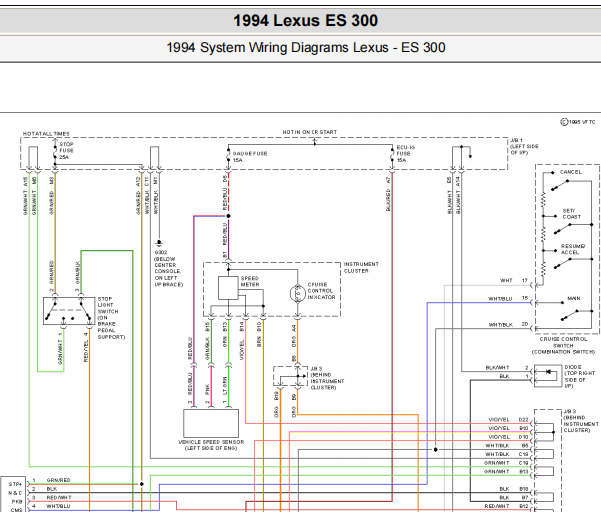This screenshot has height=512, width=601.
Task: Click the stop light switch symbol box
Action: click(x=69, y=311)
